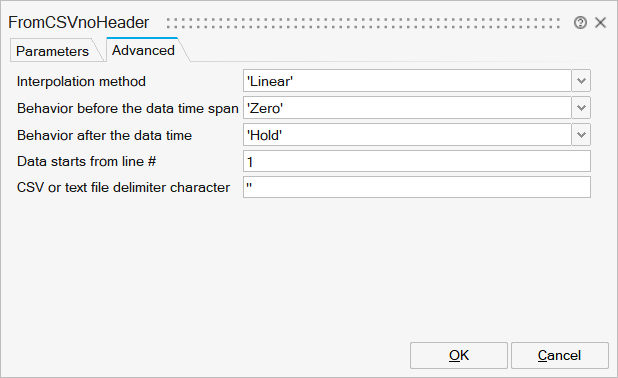Click the CSV or text file delimiter label
Viewport: 618px width, 378px height.
coord(123,187)
